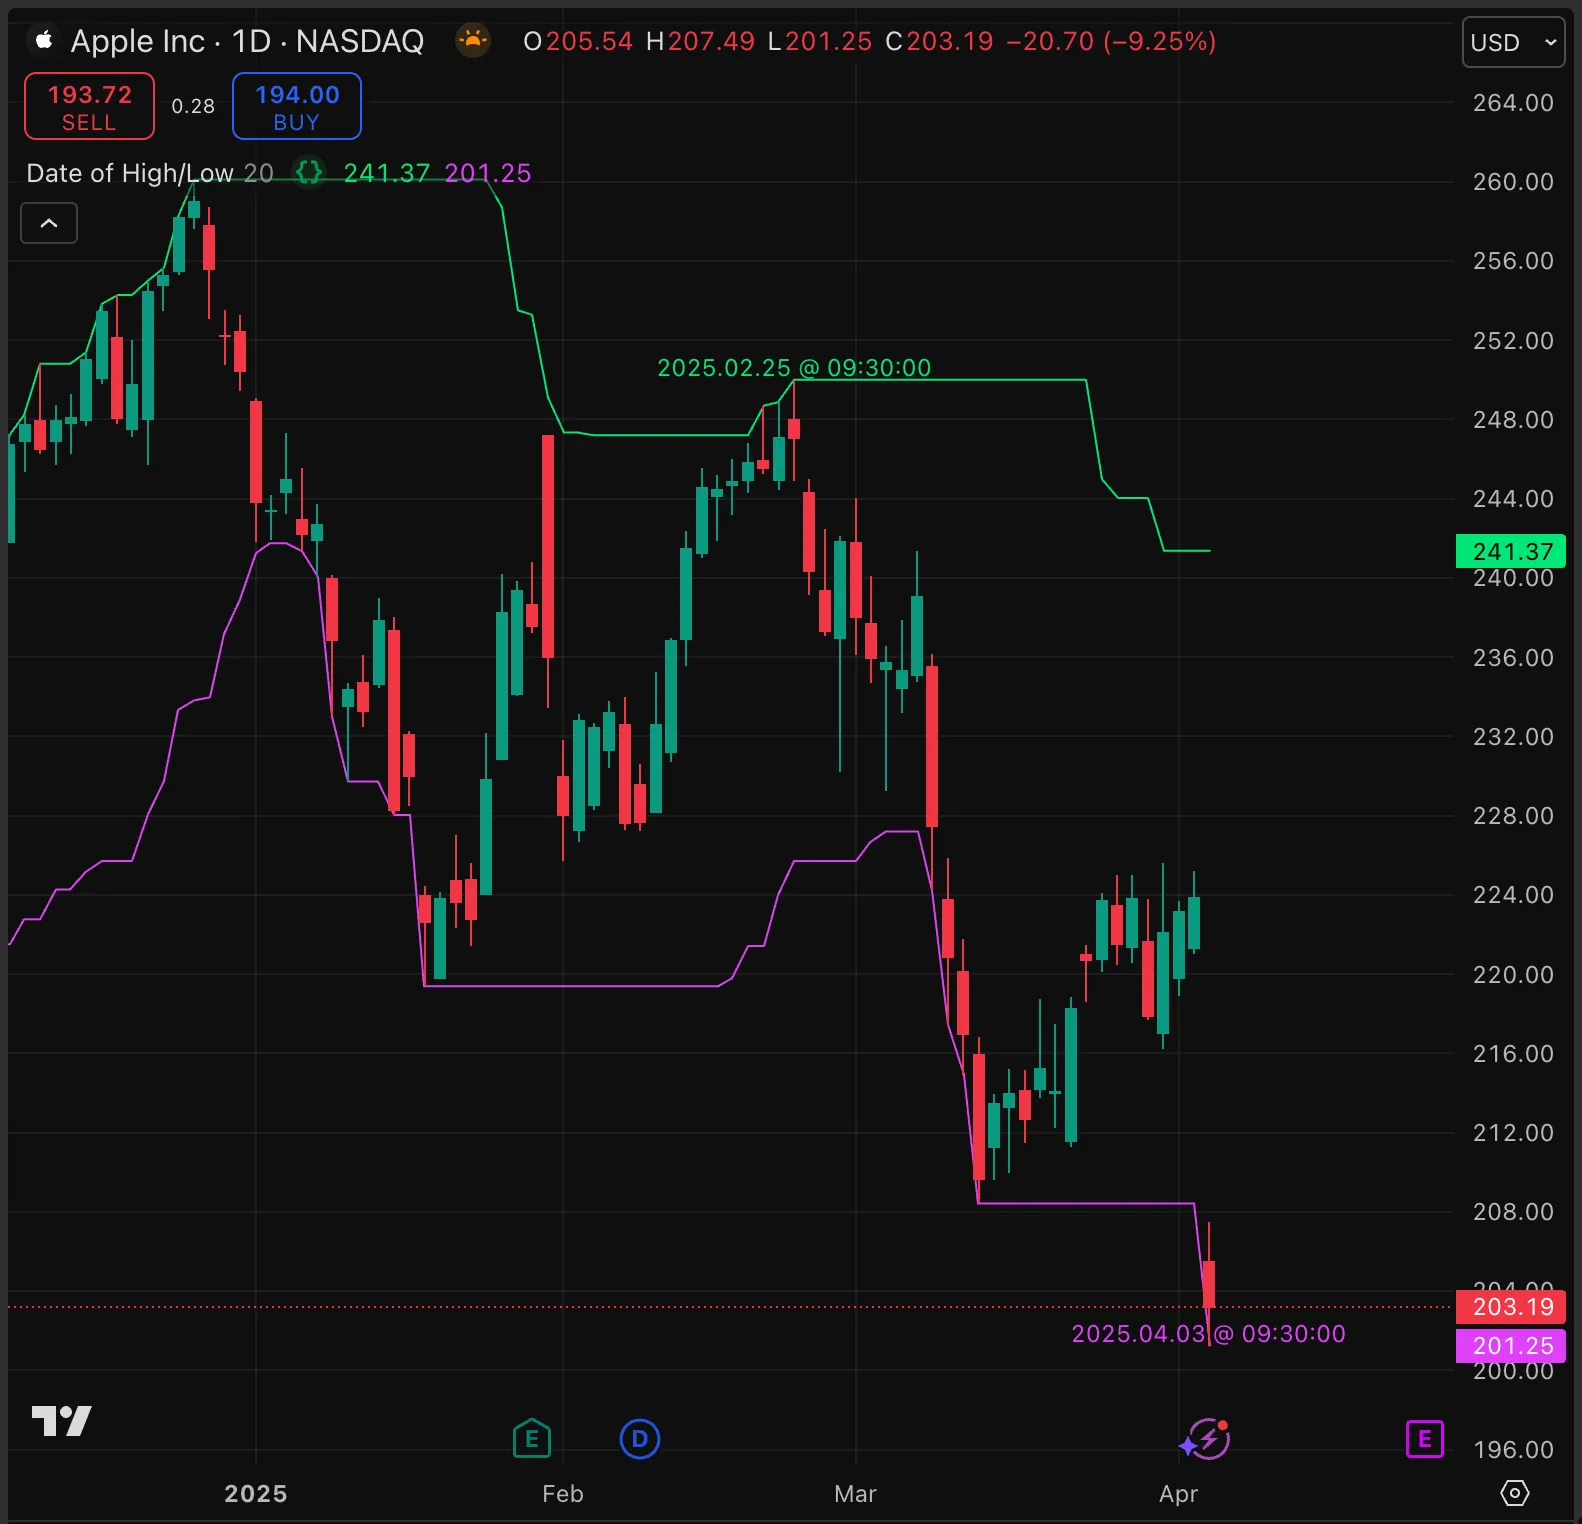Click the green earnings E marker near Feb
The image size is (1582, 1524).
pyautogui.click(x=531, y=1439)
